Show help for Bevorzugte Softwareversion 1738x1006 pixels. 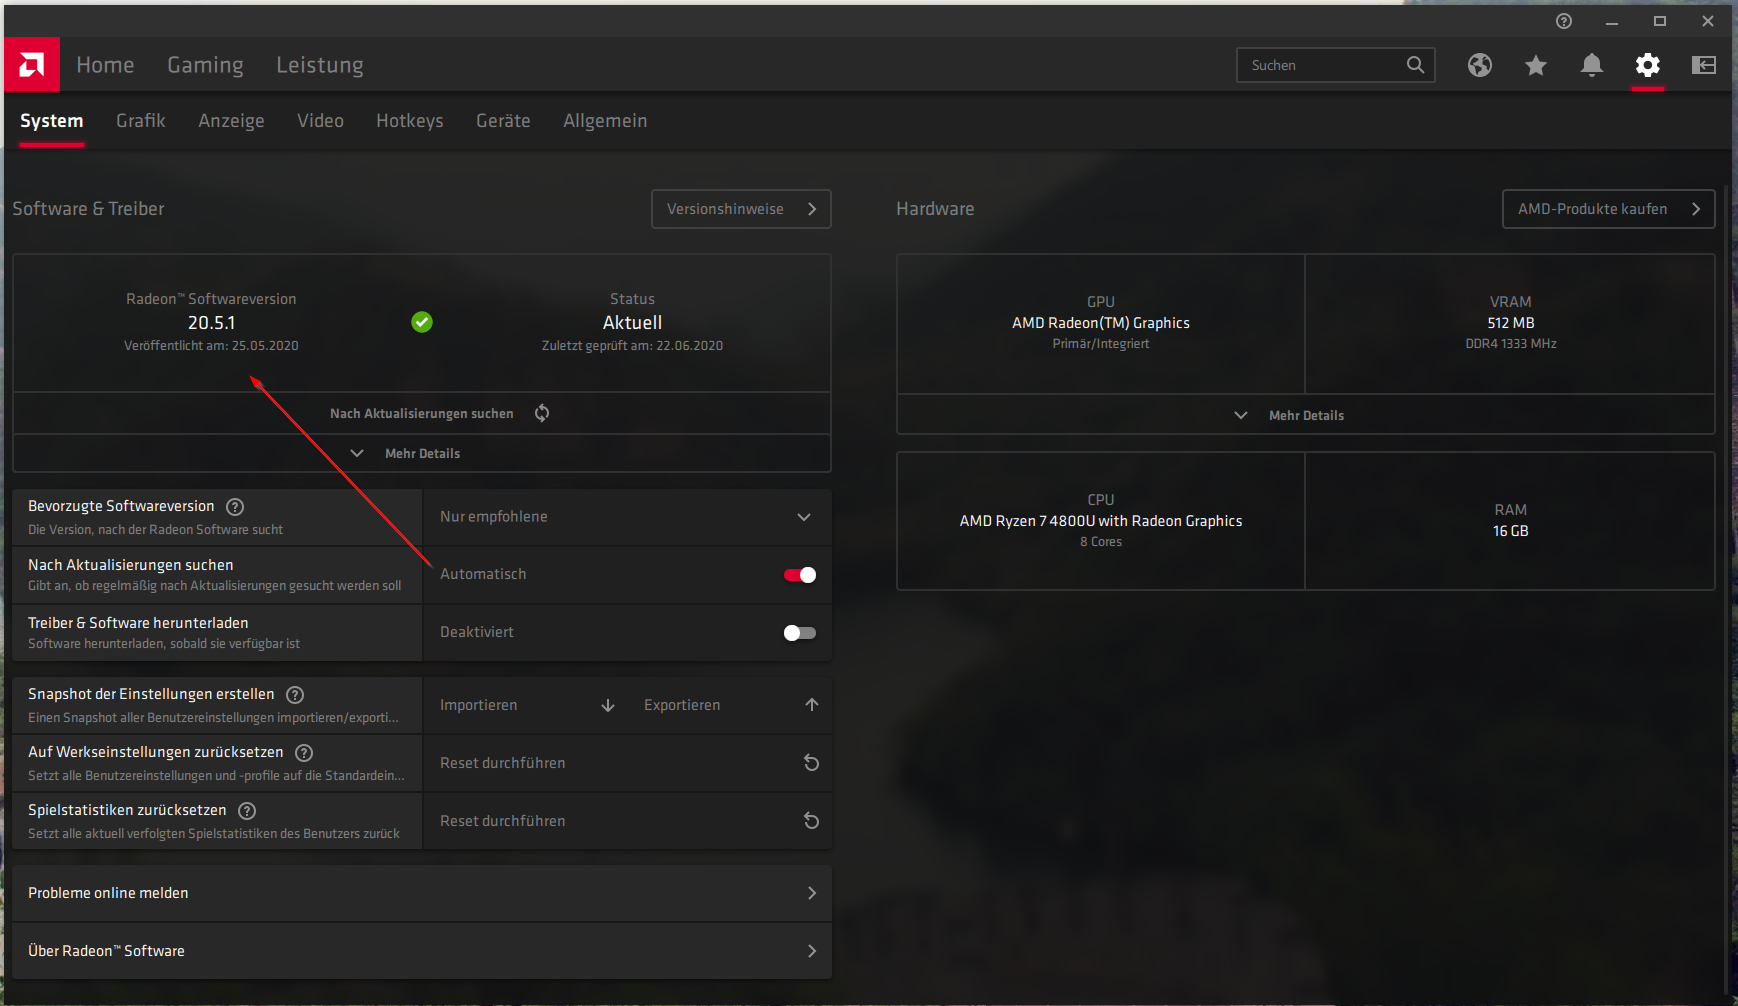[235, 507]
